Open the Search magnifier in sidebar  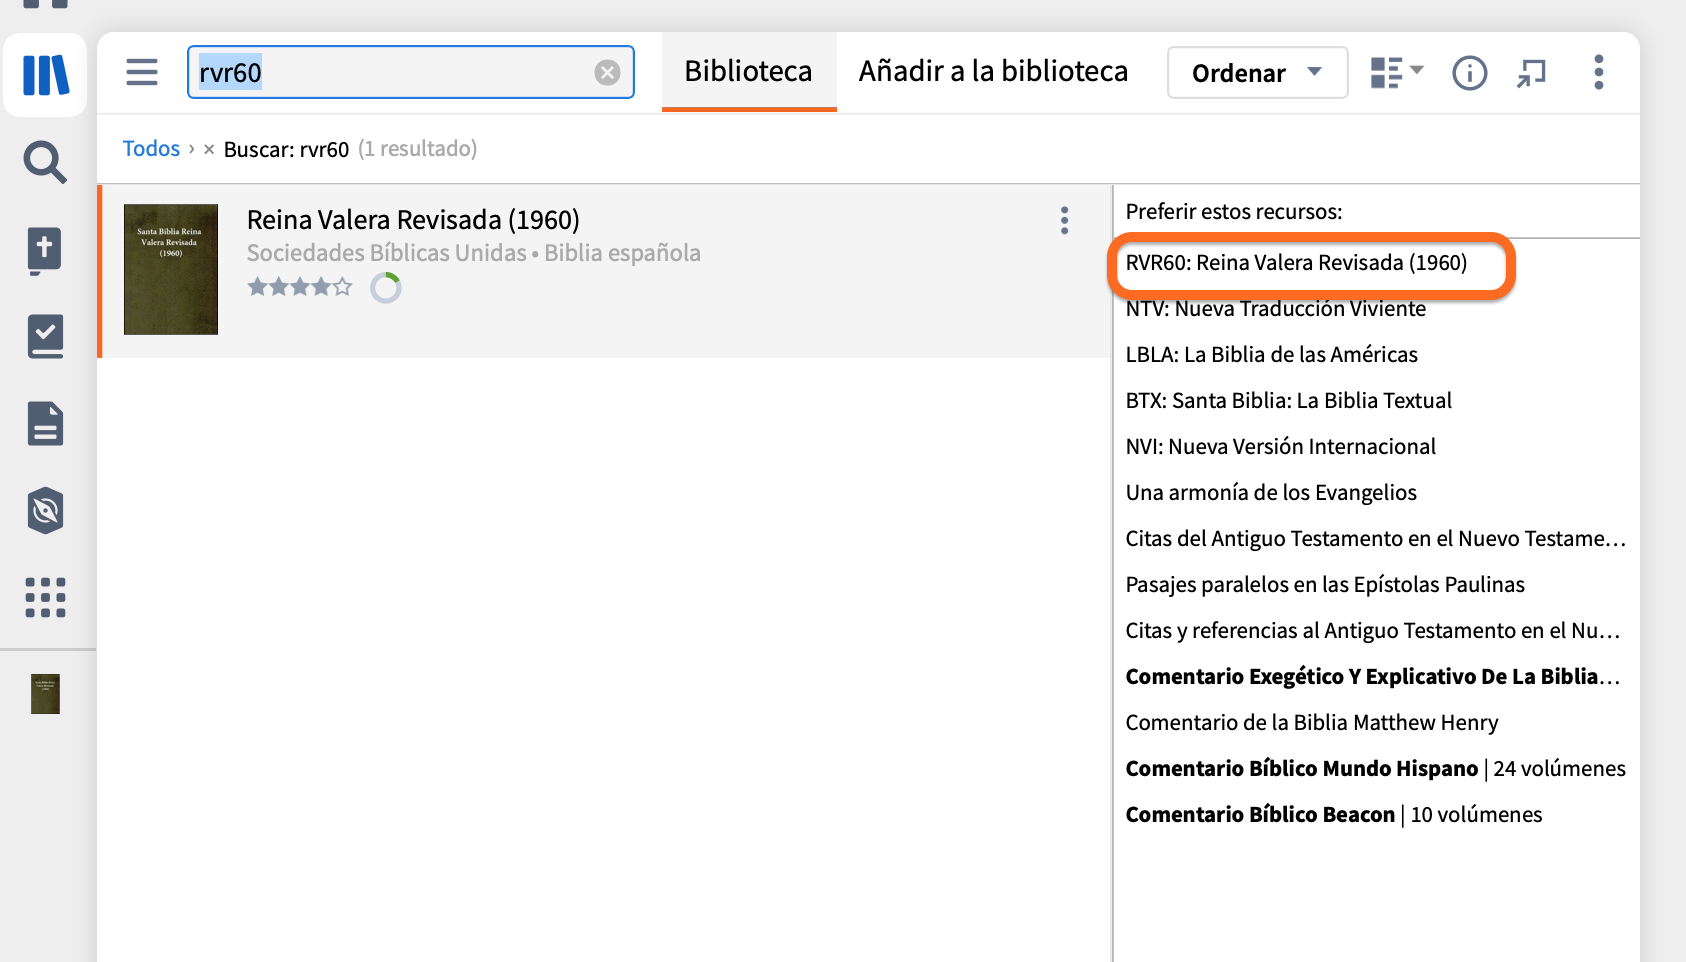point(45,162)
